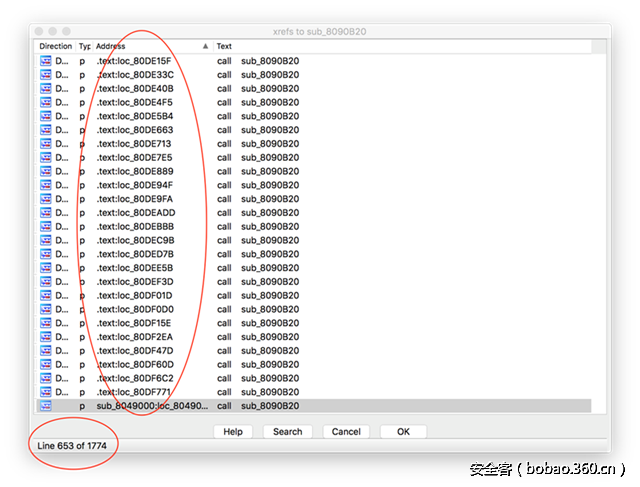640x487 pixels.
Task: Click 'call' text in loc_80DE15F row
Action: click(224, 61)
